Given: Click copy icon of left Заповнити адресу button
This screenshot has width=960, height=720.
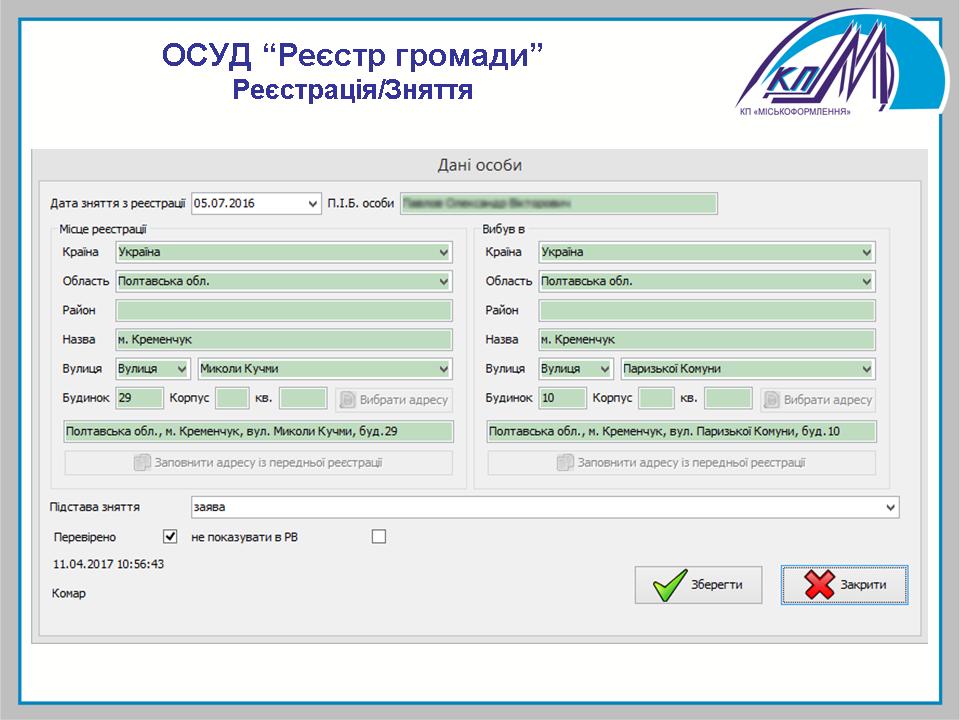Looking at the screenshot, I should coord(141,463).
